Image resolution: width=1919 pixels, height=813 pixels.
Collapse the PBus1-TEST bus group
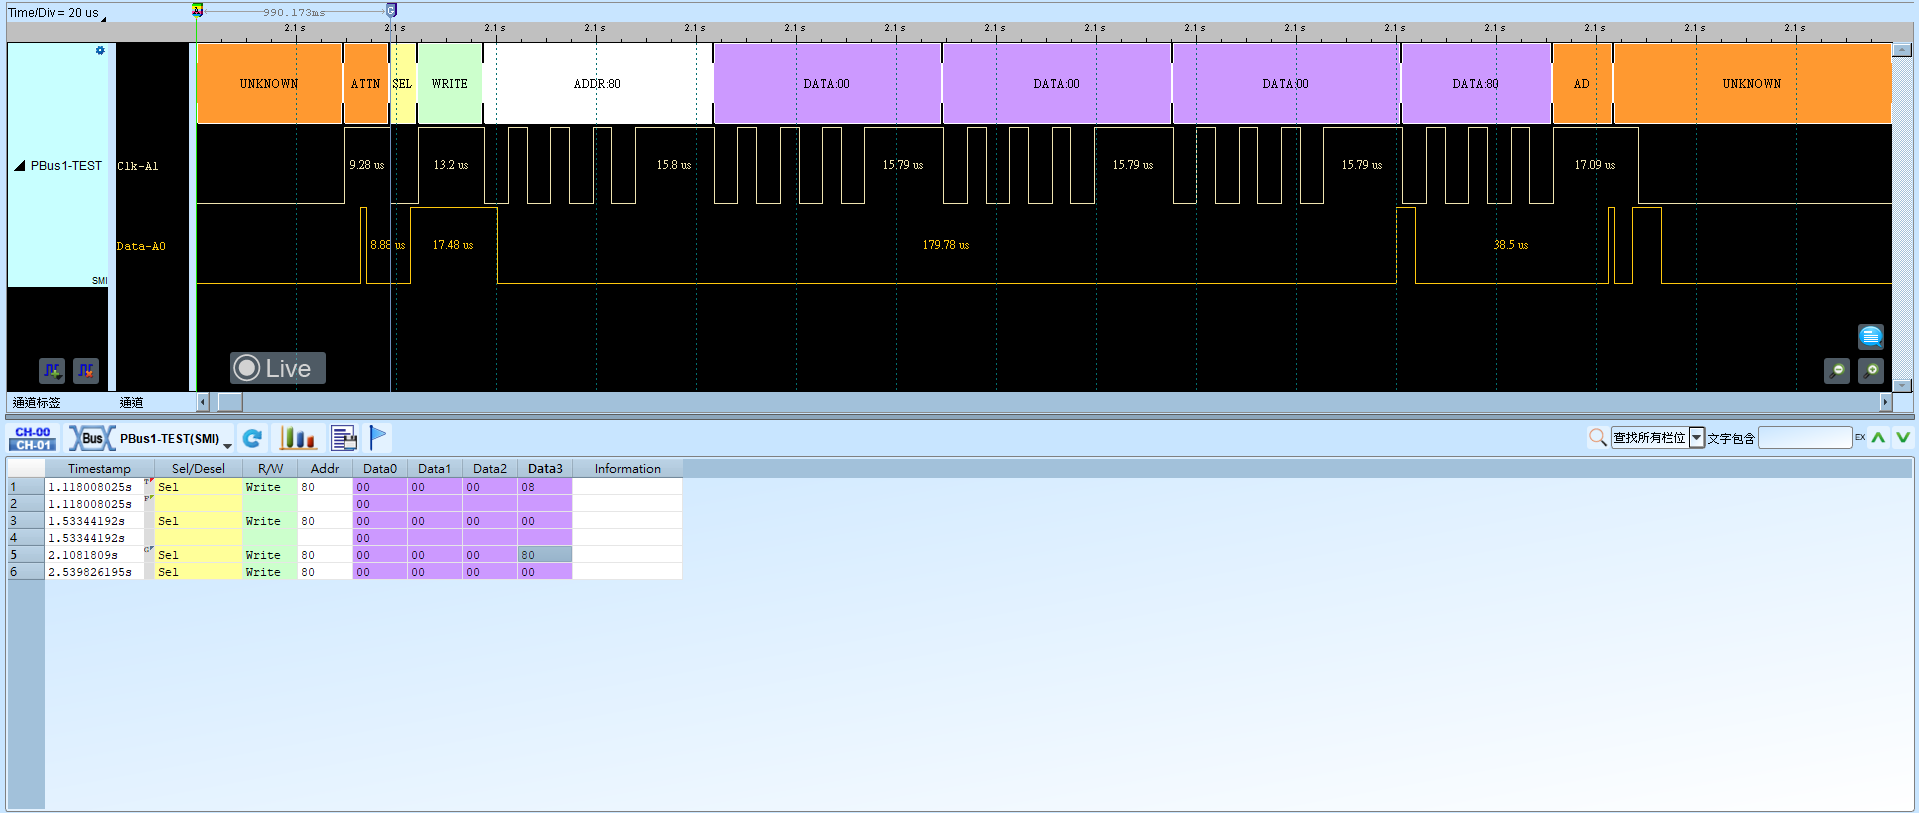(19, 166)
